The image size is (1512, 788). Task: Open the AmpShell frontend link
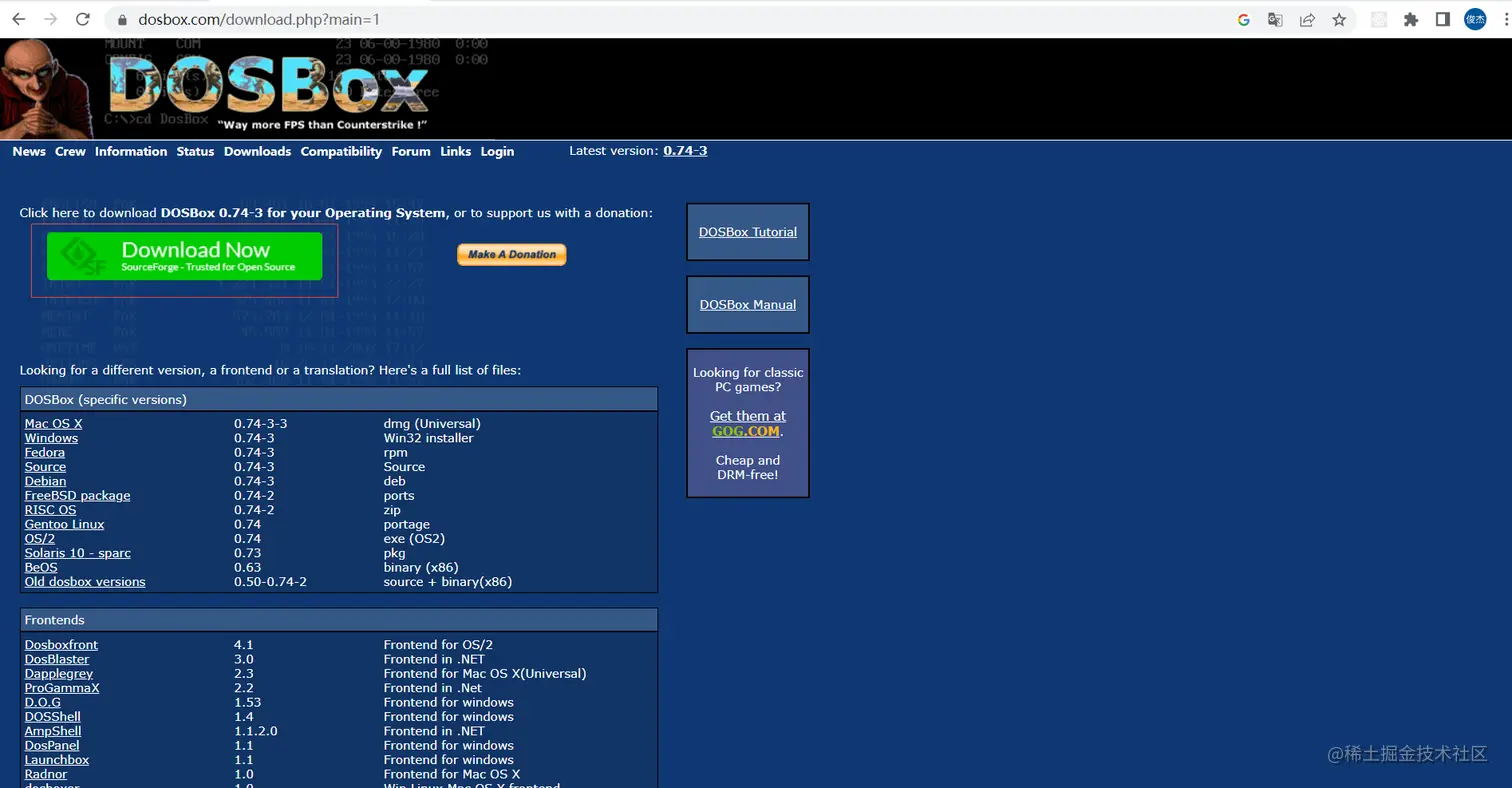pyautogui.click(x=53, y=731)
